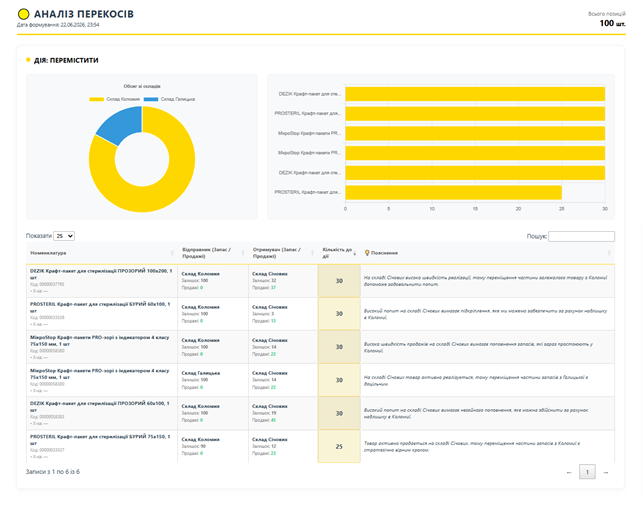Click the donut chart title Обсяг зі складів
643x509 pixels.
[142, 87]
